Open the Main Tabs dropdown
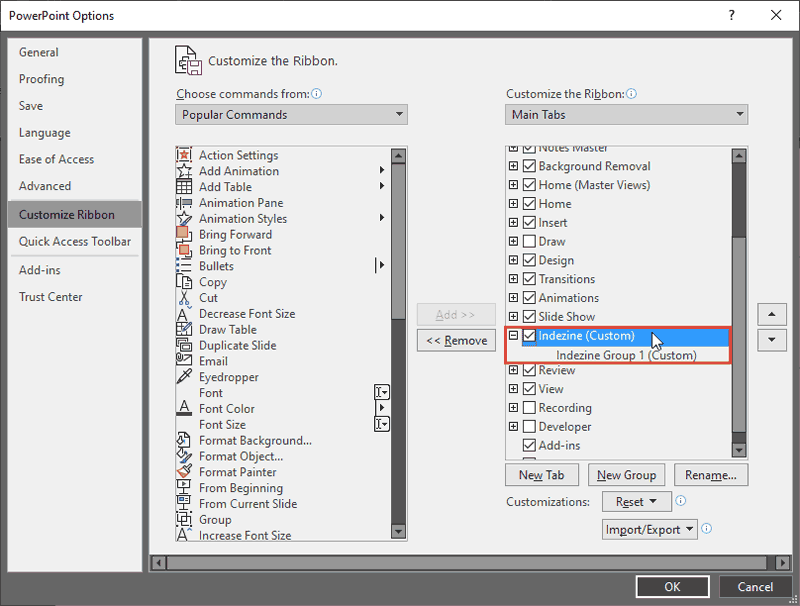 click(x=626, y=114)
